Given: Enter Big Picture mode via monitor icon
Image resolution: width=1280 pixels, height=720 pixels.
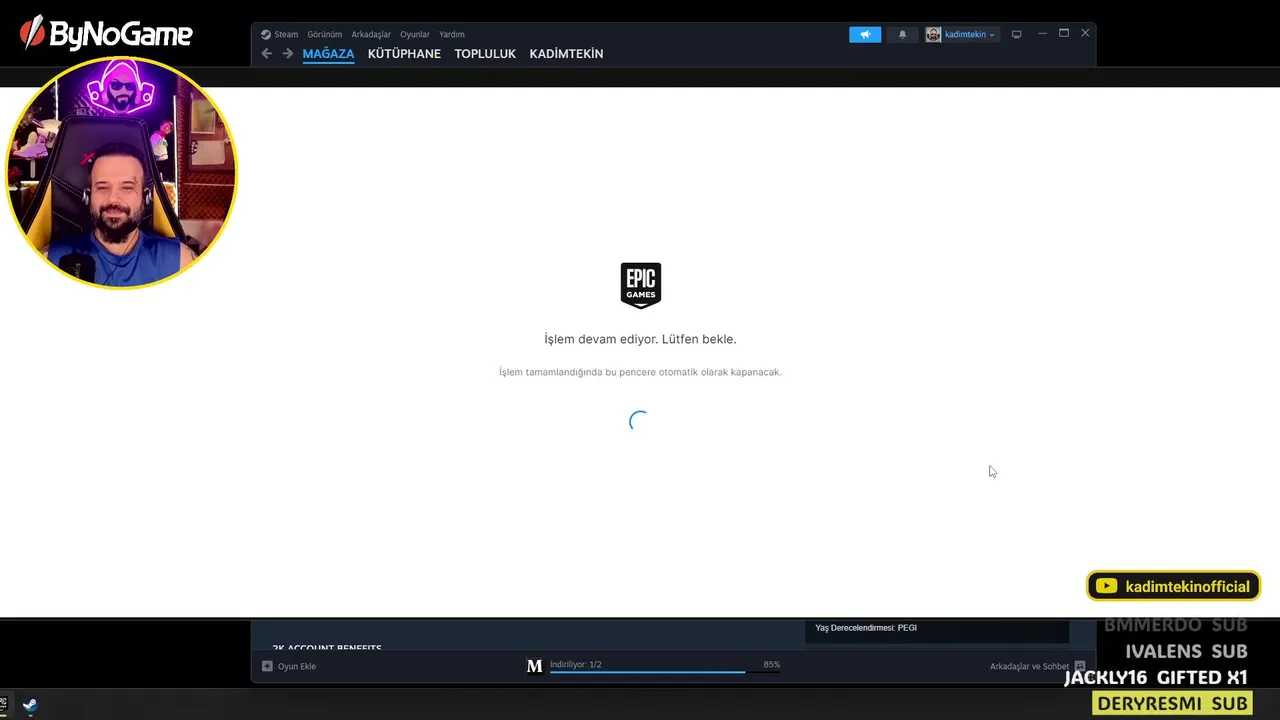Looking at the screenshot, I should pyautogui.click(x=1016, y=34).
